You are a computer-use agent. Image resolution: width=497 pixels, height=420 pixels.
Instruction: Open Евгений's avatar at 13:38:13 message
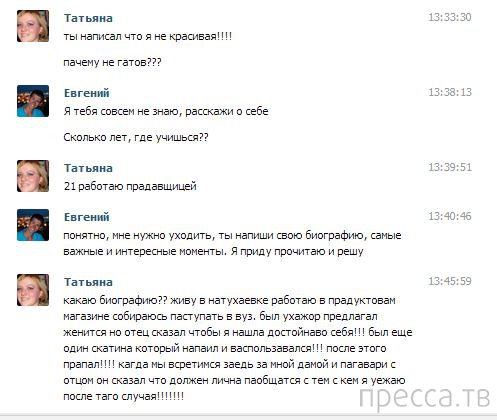[33, 101]
